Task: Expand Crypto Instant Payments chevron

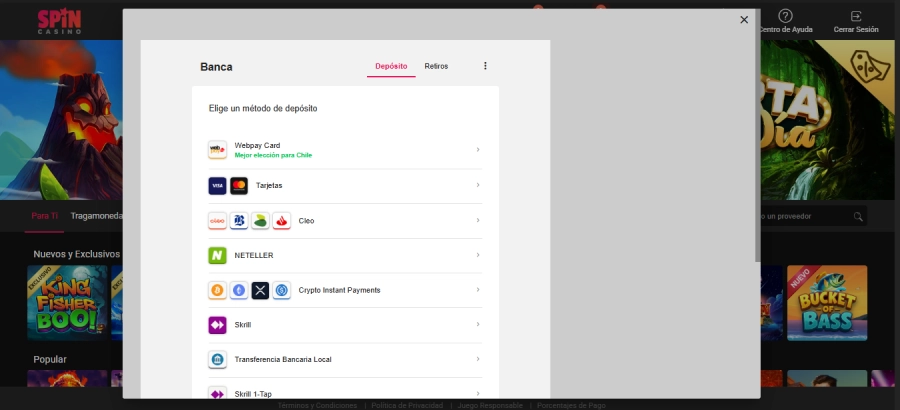Action: point(478,290)
